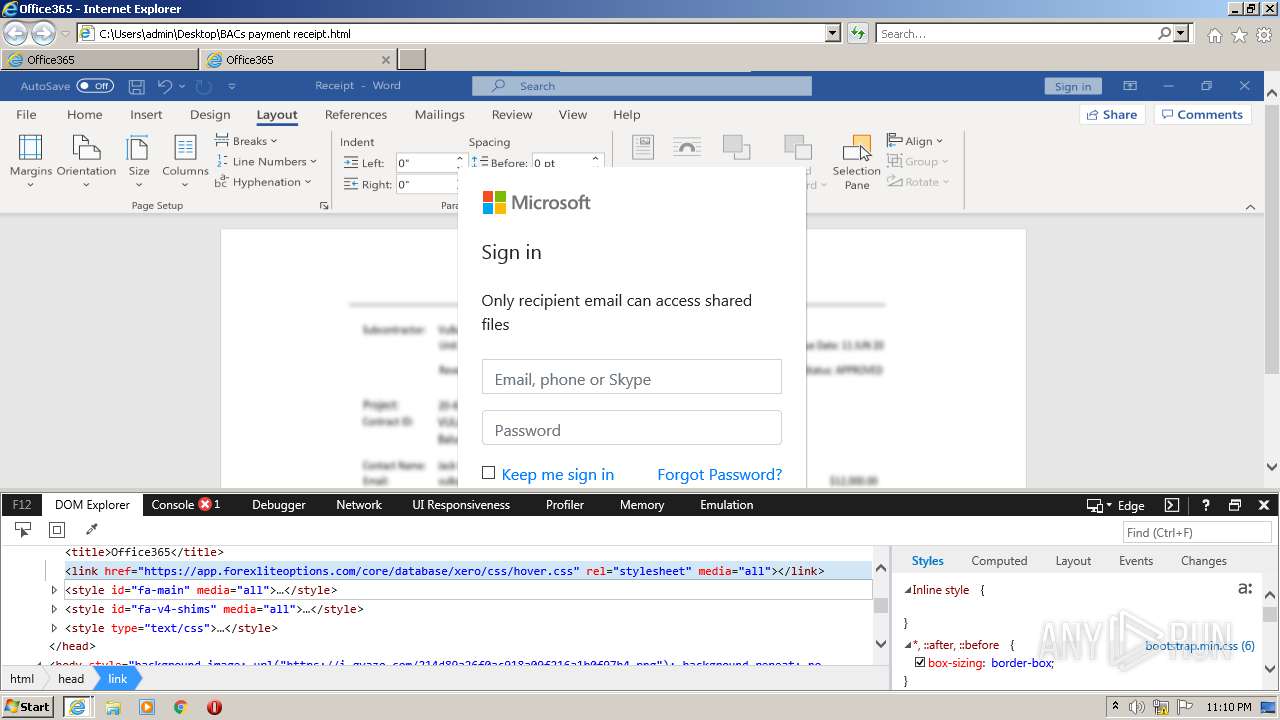Click the Windows Start button

point(28,707)
